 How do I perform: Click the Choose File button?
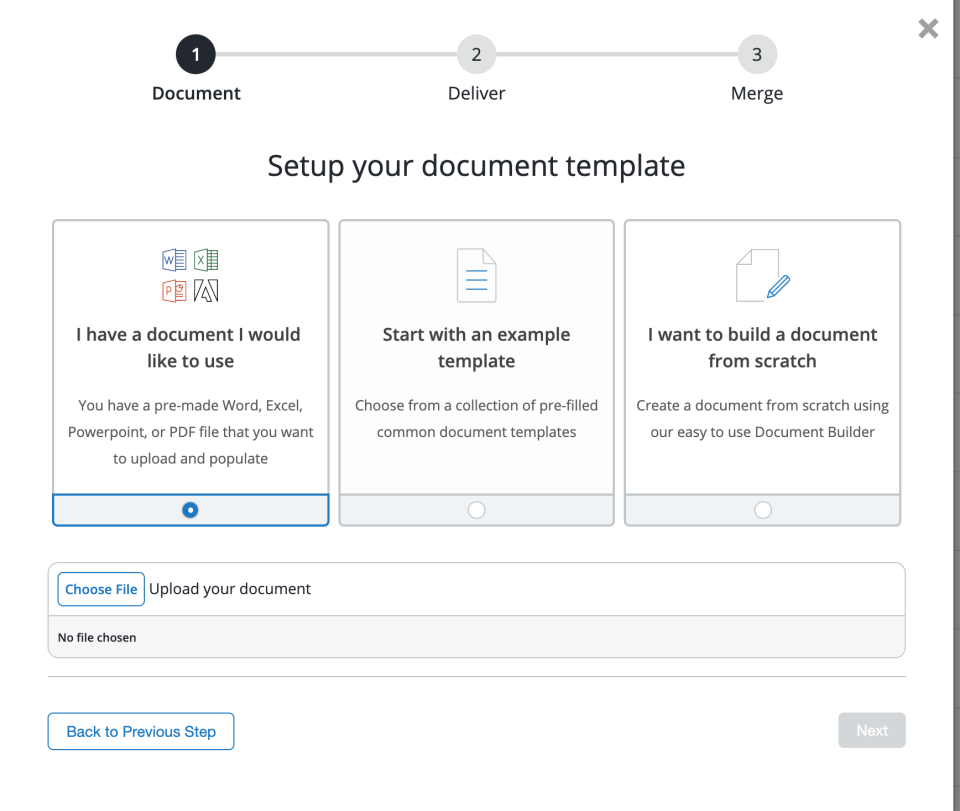click(x=100, y=589)
